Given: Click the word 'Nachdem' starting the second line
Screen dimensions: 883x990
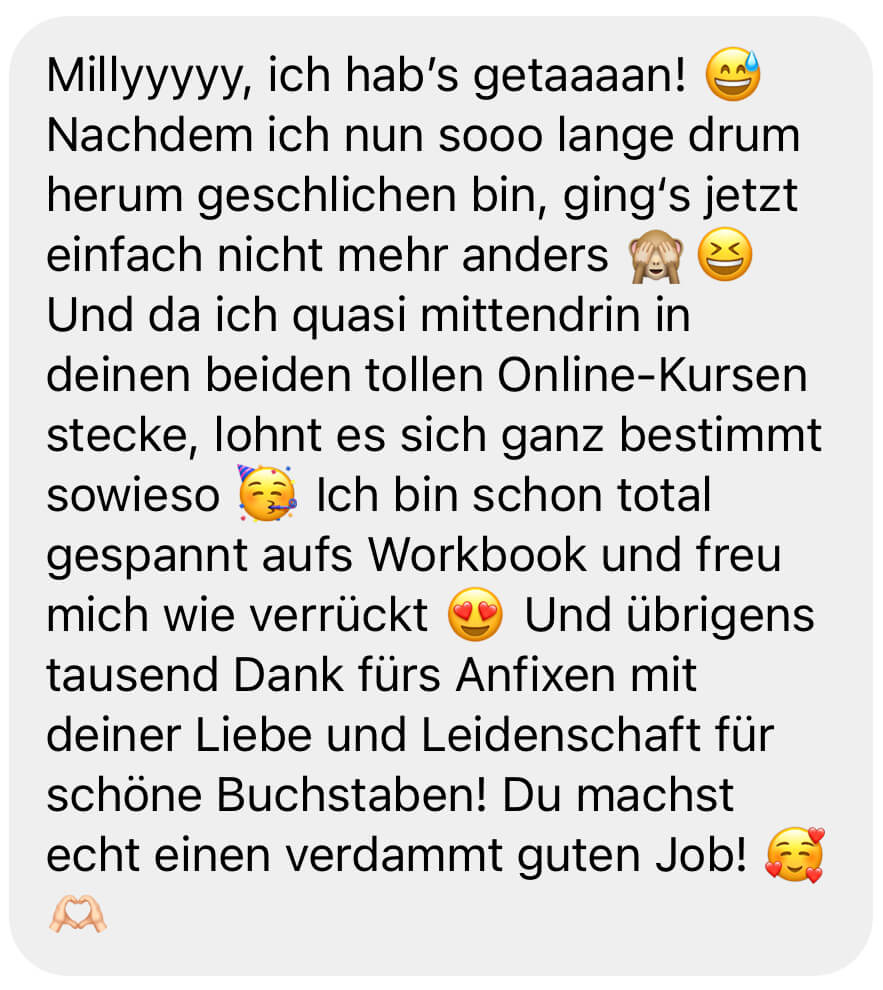Looking at the screenshot, I should (150, 136).
